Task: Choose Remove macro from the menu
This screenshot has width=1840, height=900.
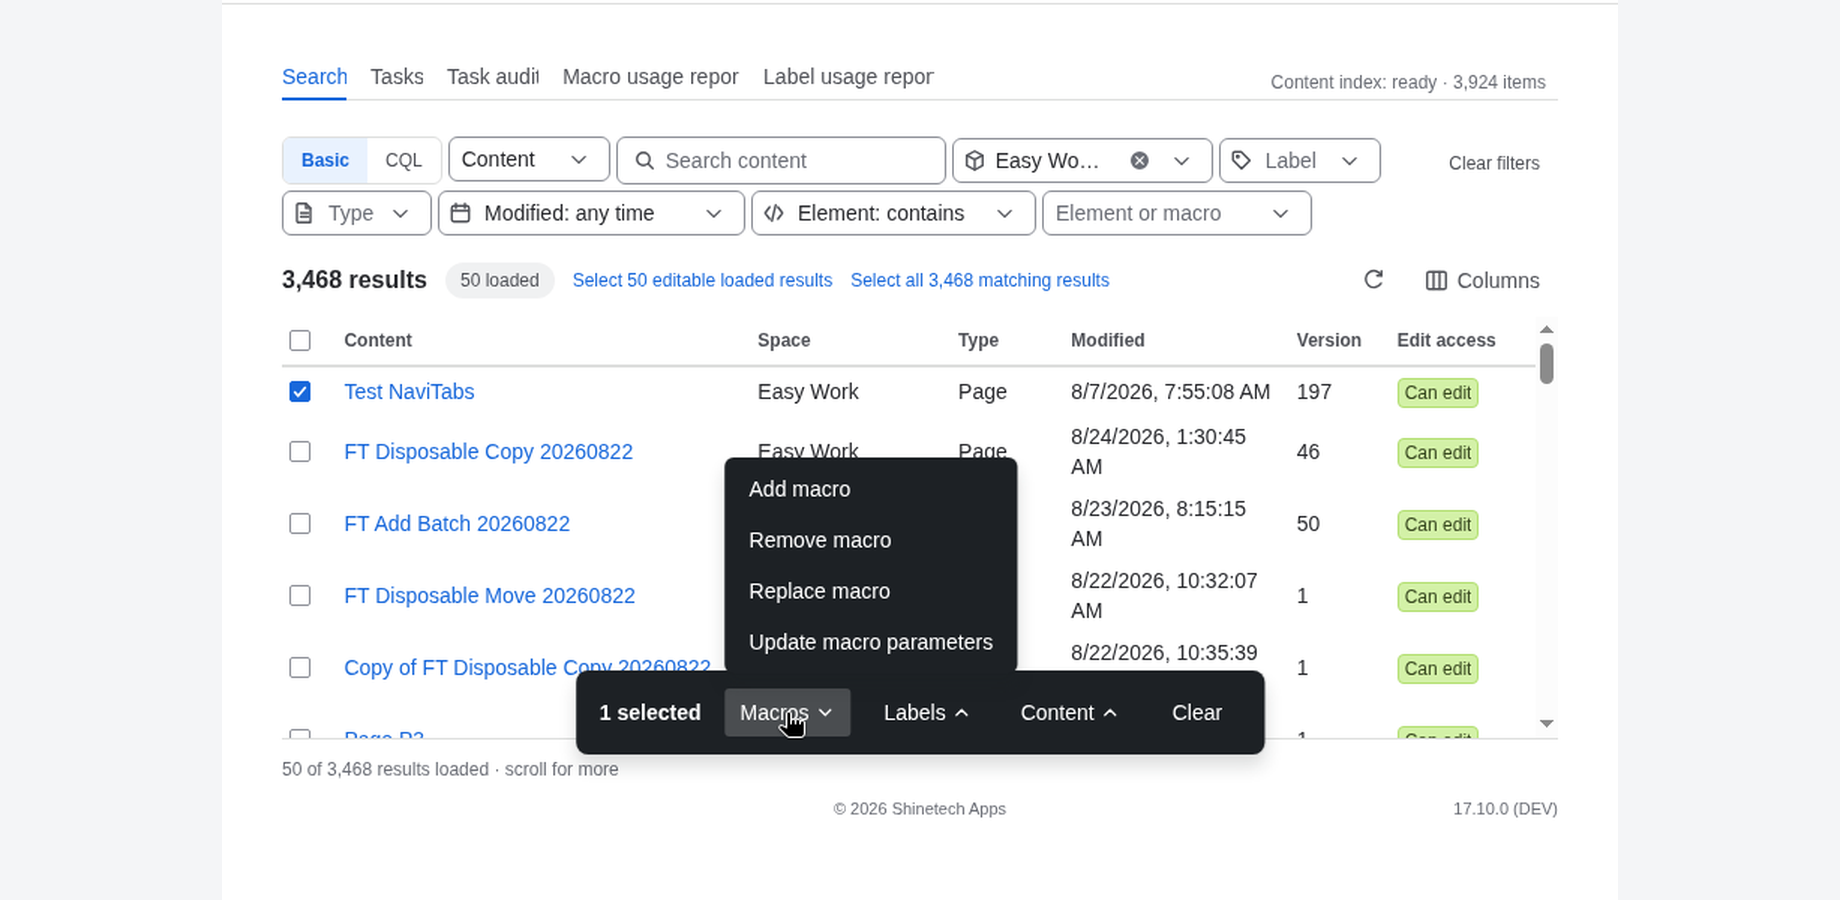Action: (x=871, y=540)
